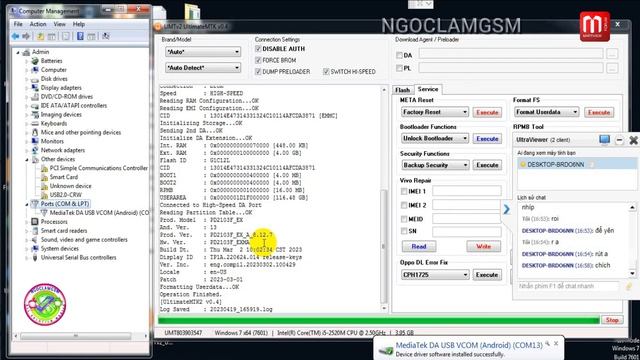This screenshot has height=360, width=640.
Task: Check the IMEI 2 checkbox
Action: coord(404,205)
